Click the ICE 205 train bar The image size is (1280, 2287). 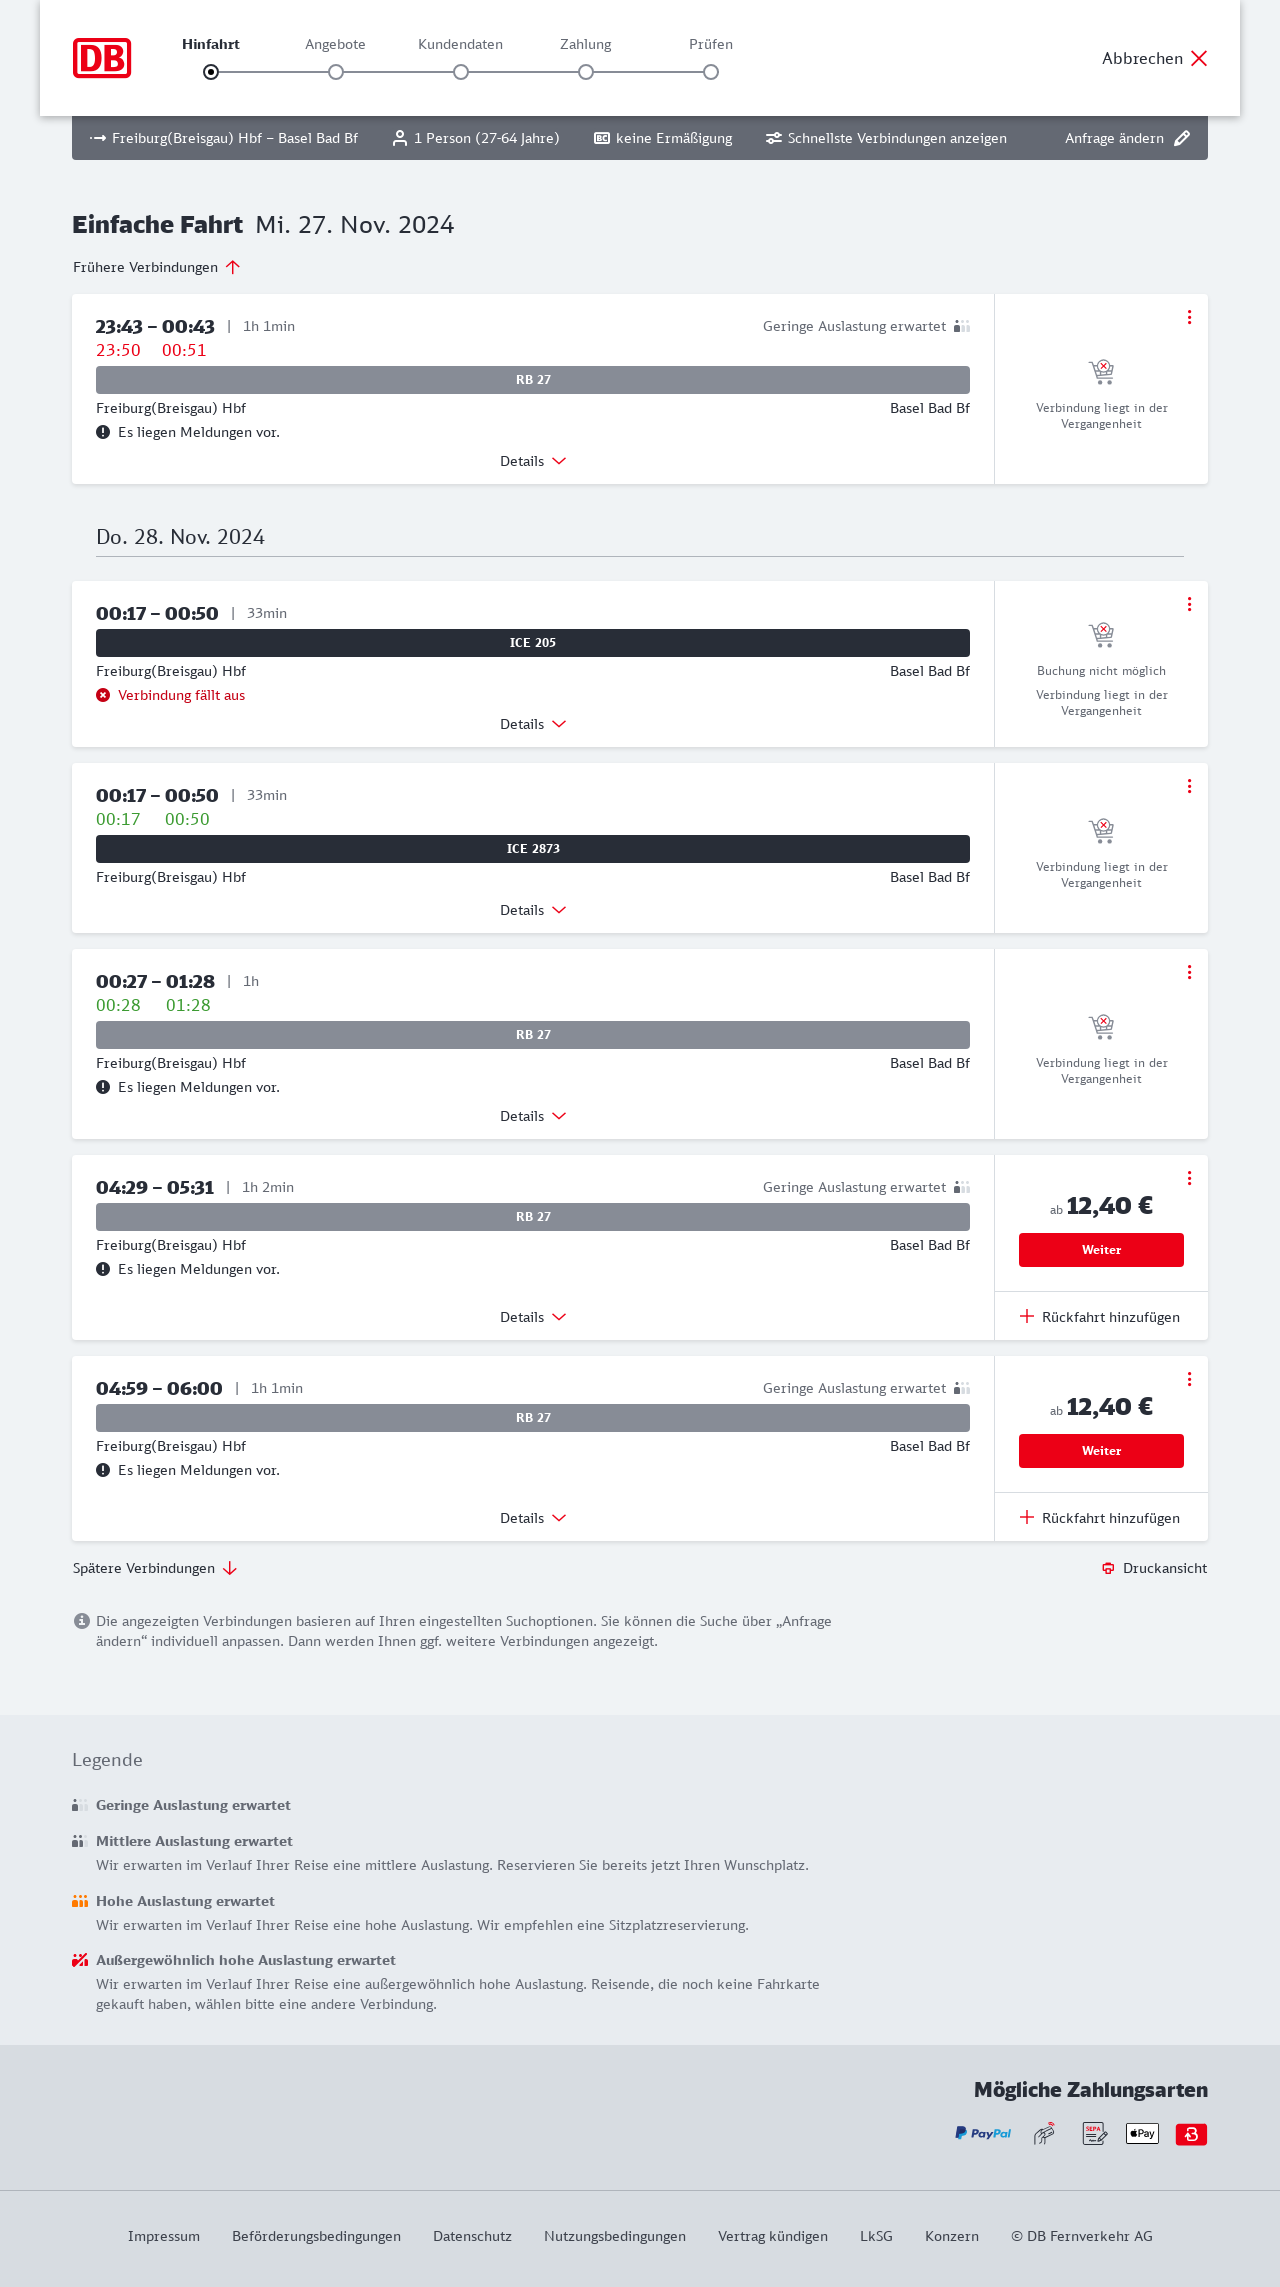[533, 643]
